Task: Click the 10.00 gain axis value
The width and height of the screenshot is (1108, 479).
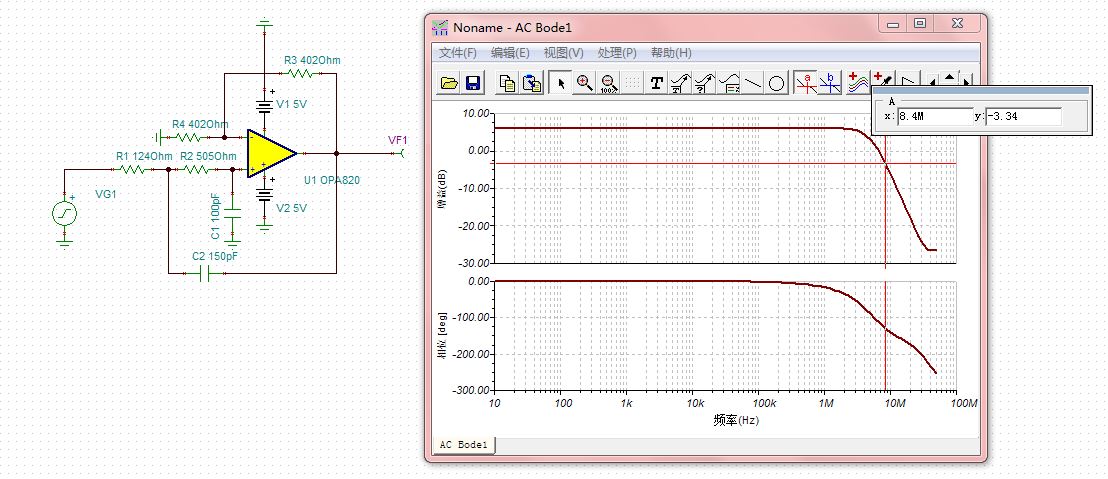Action: [474, 113]
